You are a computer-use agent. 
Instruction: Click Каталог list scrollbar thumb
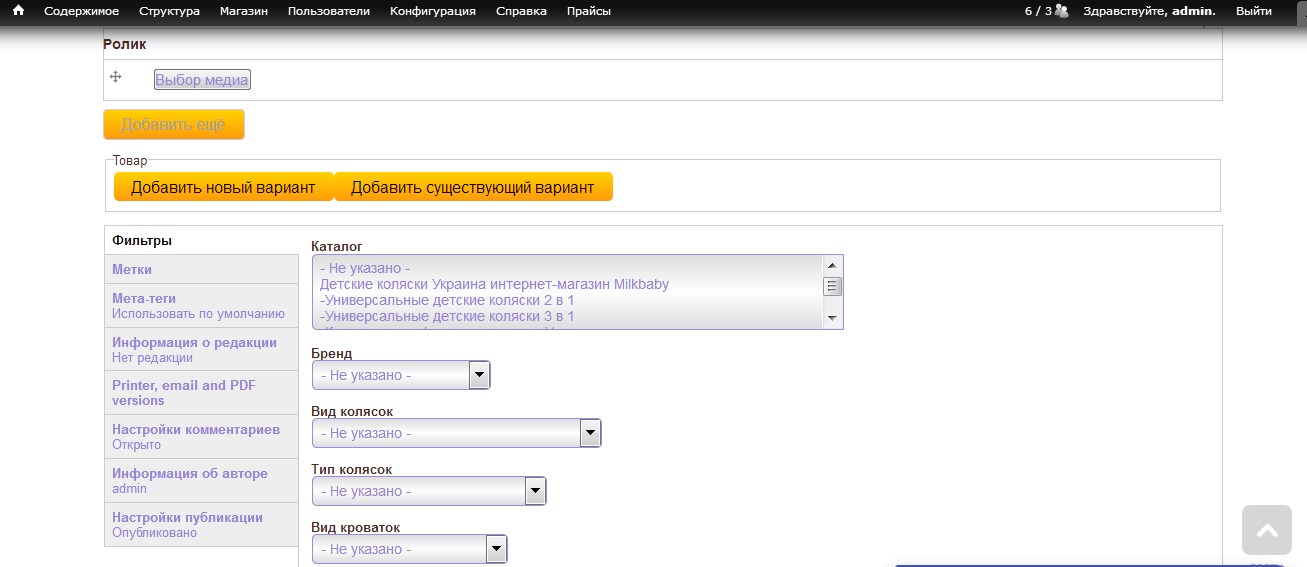(832, 286)
